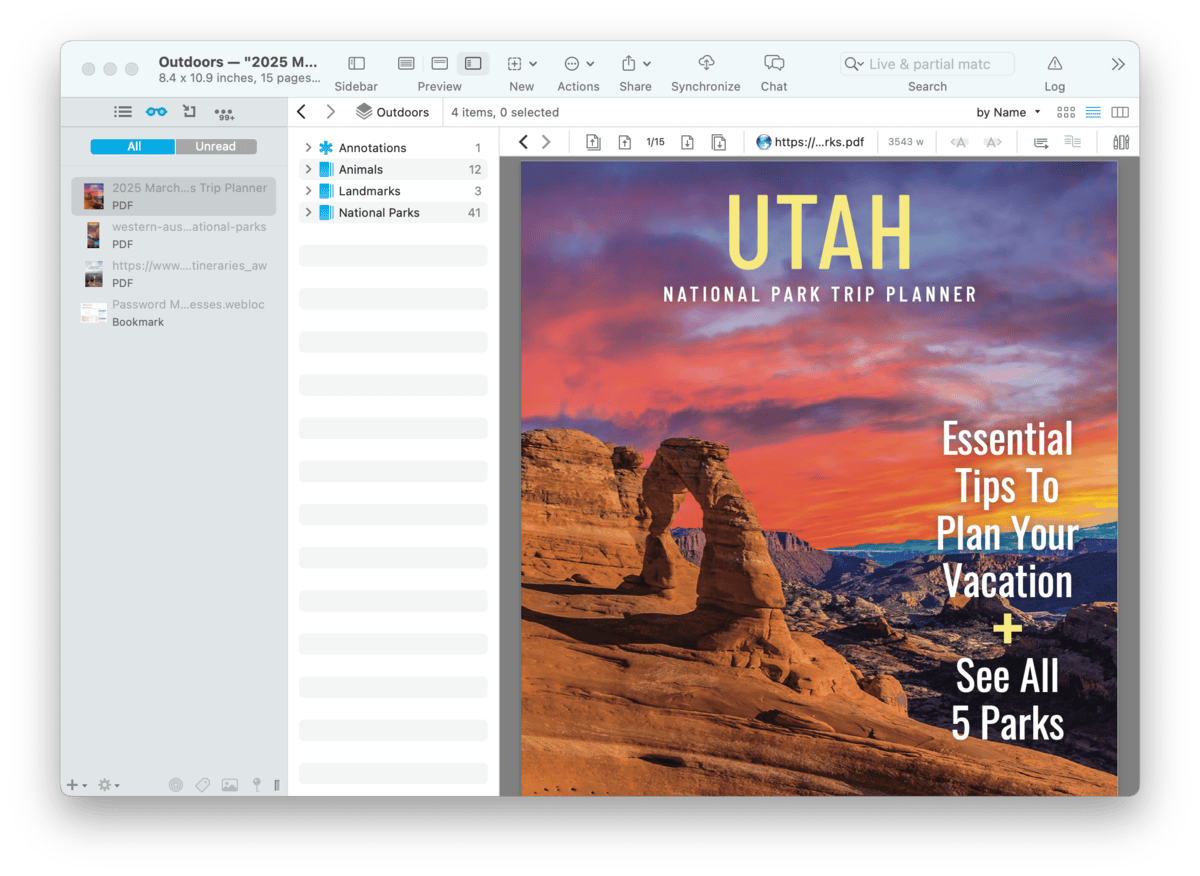The image size is (1200, 876).
Task: Open the Chat assistant
Action: click(x=773, y=64)
